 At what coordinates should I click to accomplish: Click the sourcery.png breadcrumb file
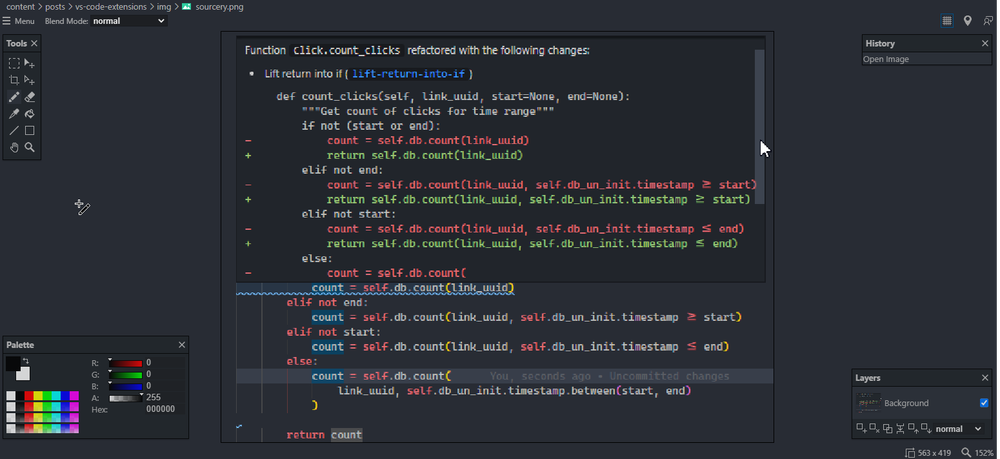pyautogui.click(x=219, y=7)
